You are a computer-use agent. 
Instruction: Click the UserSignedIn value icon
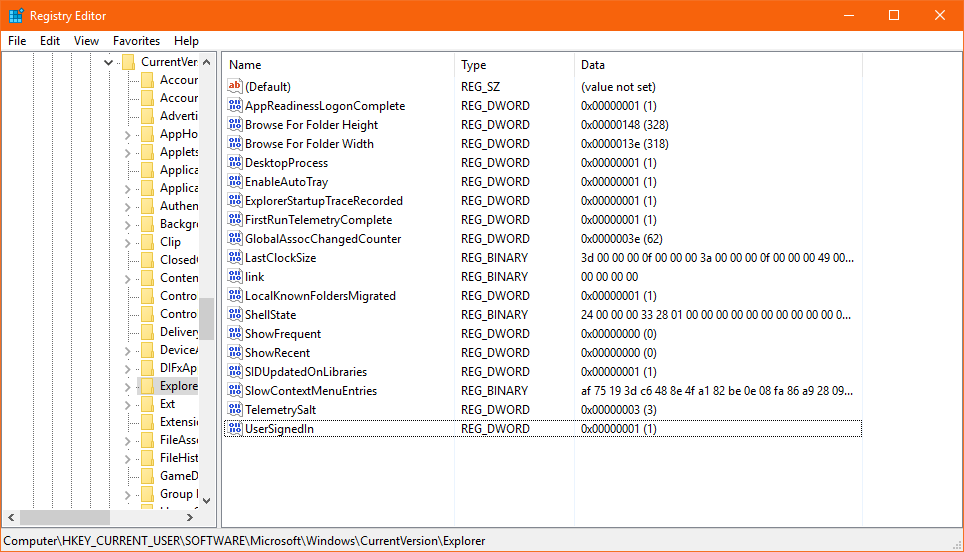point(234,428)
